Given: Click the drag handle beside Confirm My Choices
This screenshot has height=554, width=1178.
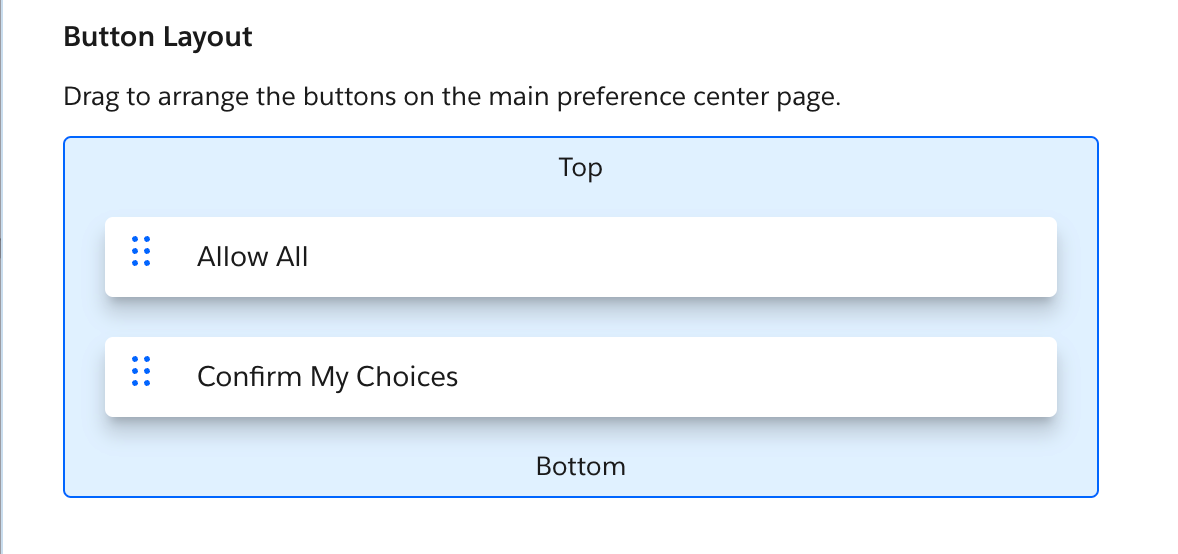Looking at the screenshot, I should point(141,371).
